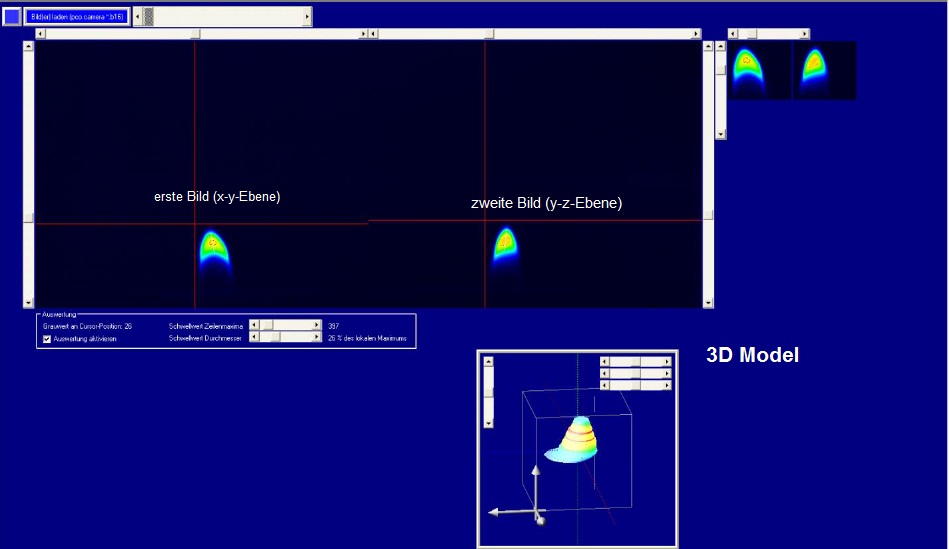949x549 pixels.
Task: Click right arrow of the top toolbar scrollbar
Action: (x=307, y=17)
